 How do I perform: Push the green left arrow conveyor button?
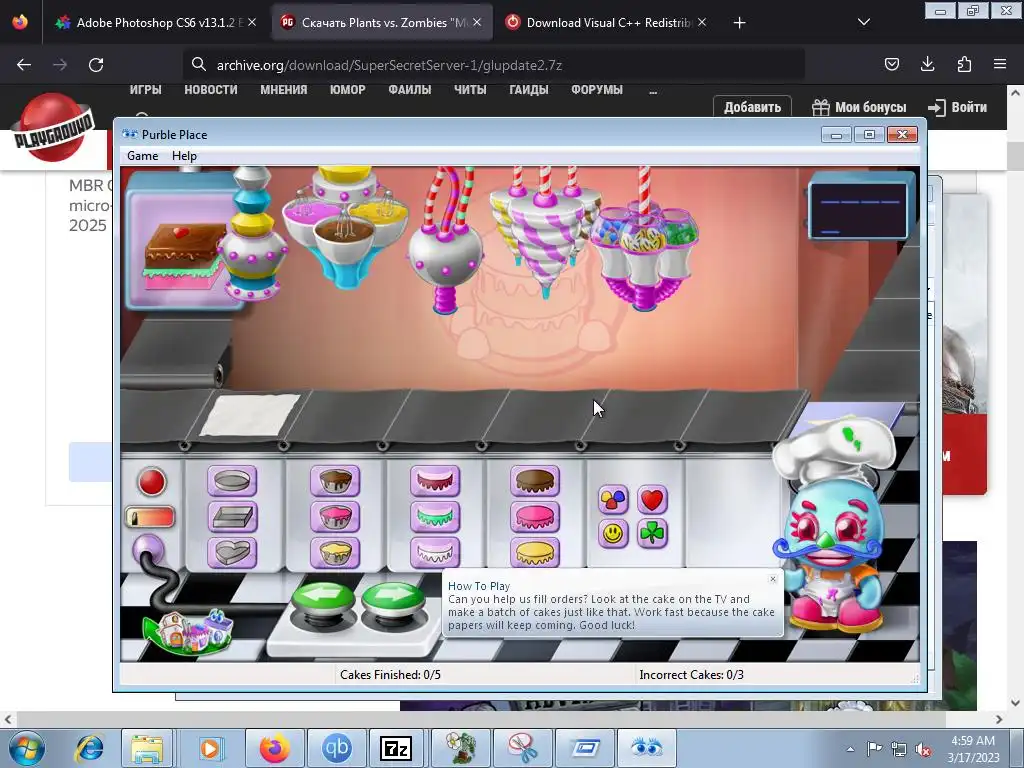tap(323, 599)
